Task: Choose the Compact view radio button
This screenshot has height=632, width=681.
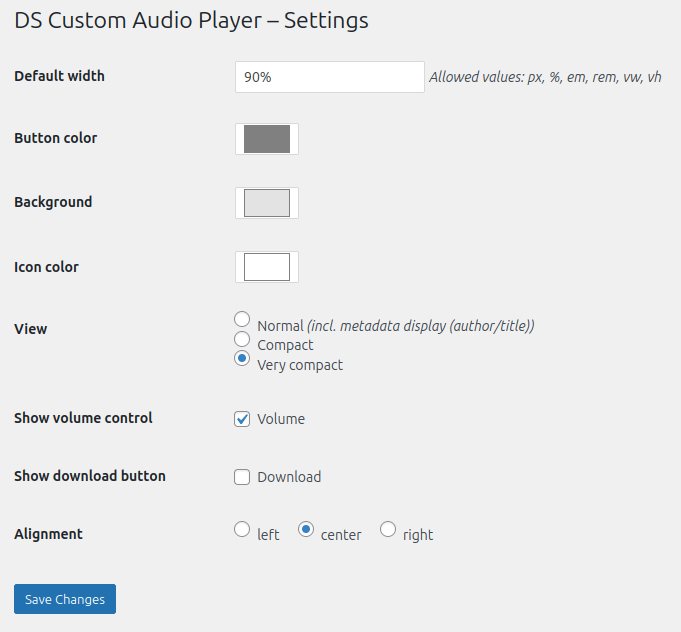Action: pos(242,339)
